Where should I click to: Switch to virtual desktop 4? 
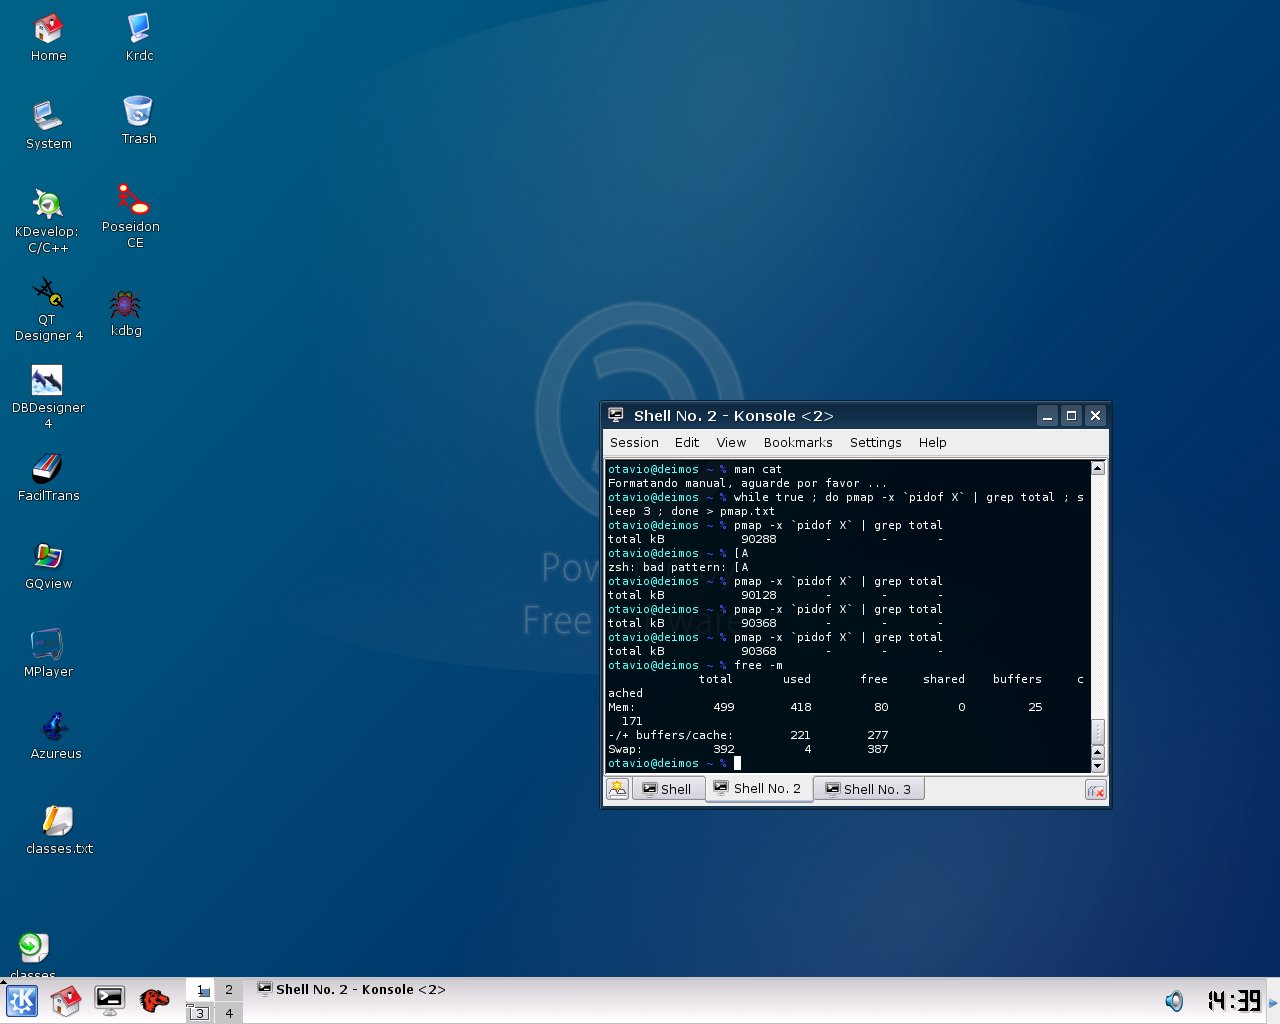[229, 1013]
